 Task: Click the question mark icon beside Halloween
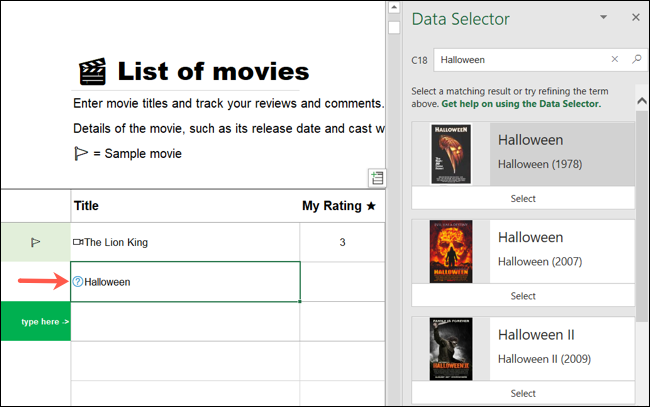[78, 282]
